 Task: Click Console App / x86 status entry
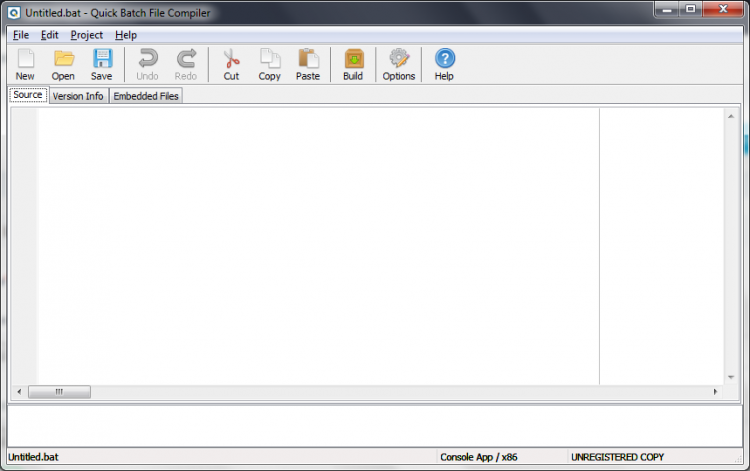click(x=479, y=457)
